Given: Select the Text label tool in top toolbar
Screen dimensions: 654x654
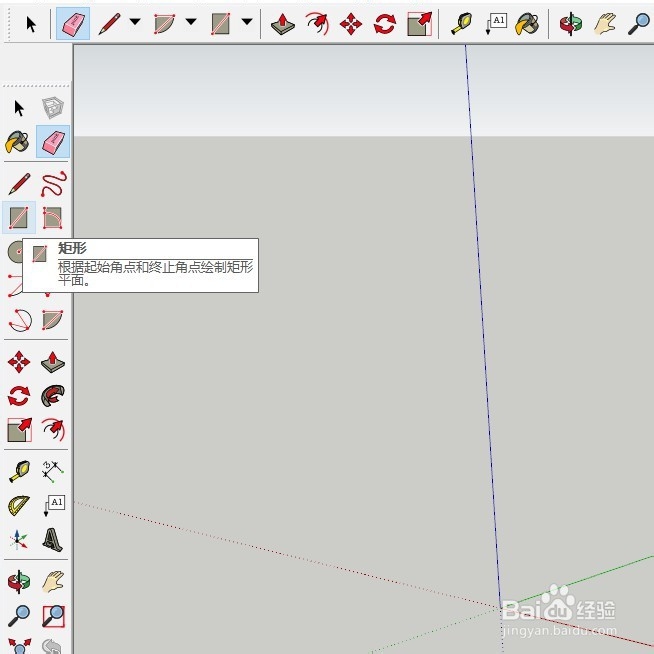Looking at the screenshot, I should 496,24.
